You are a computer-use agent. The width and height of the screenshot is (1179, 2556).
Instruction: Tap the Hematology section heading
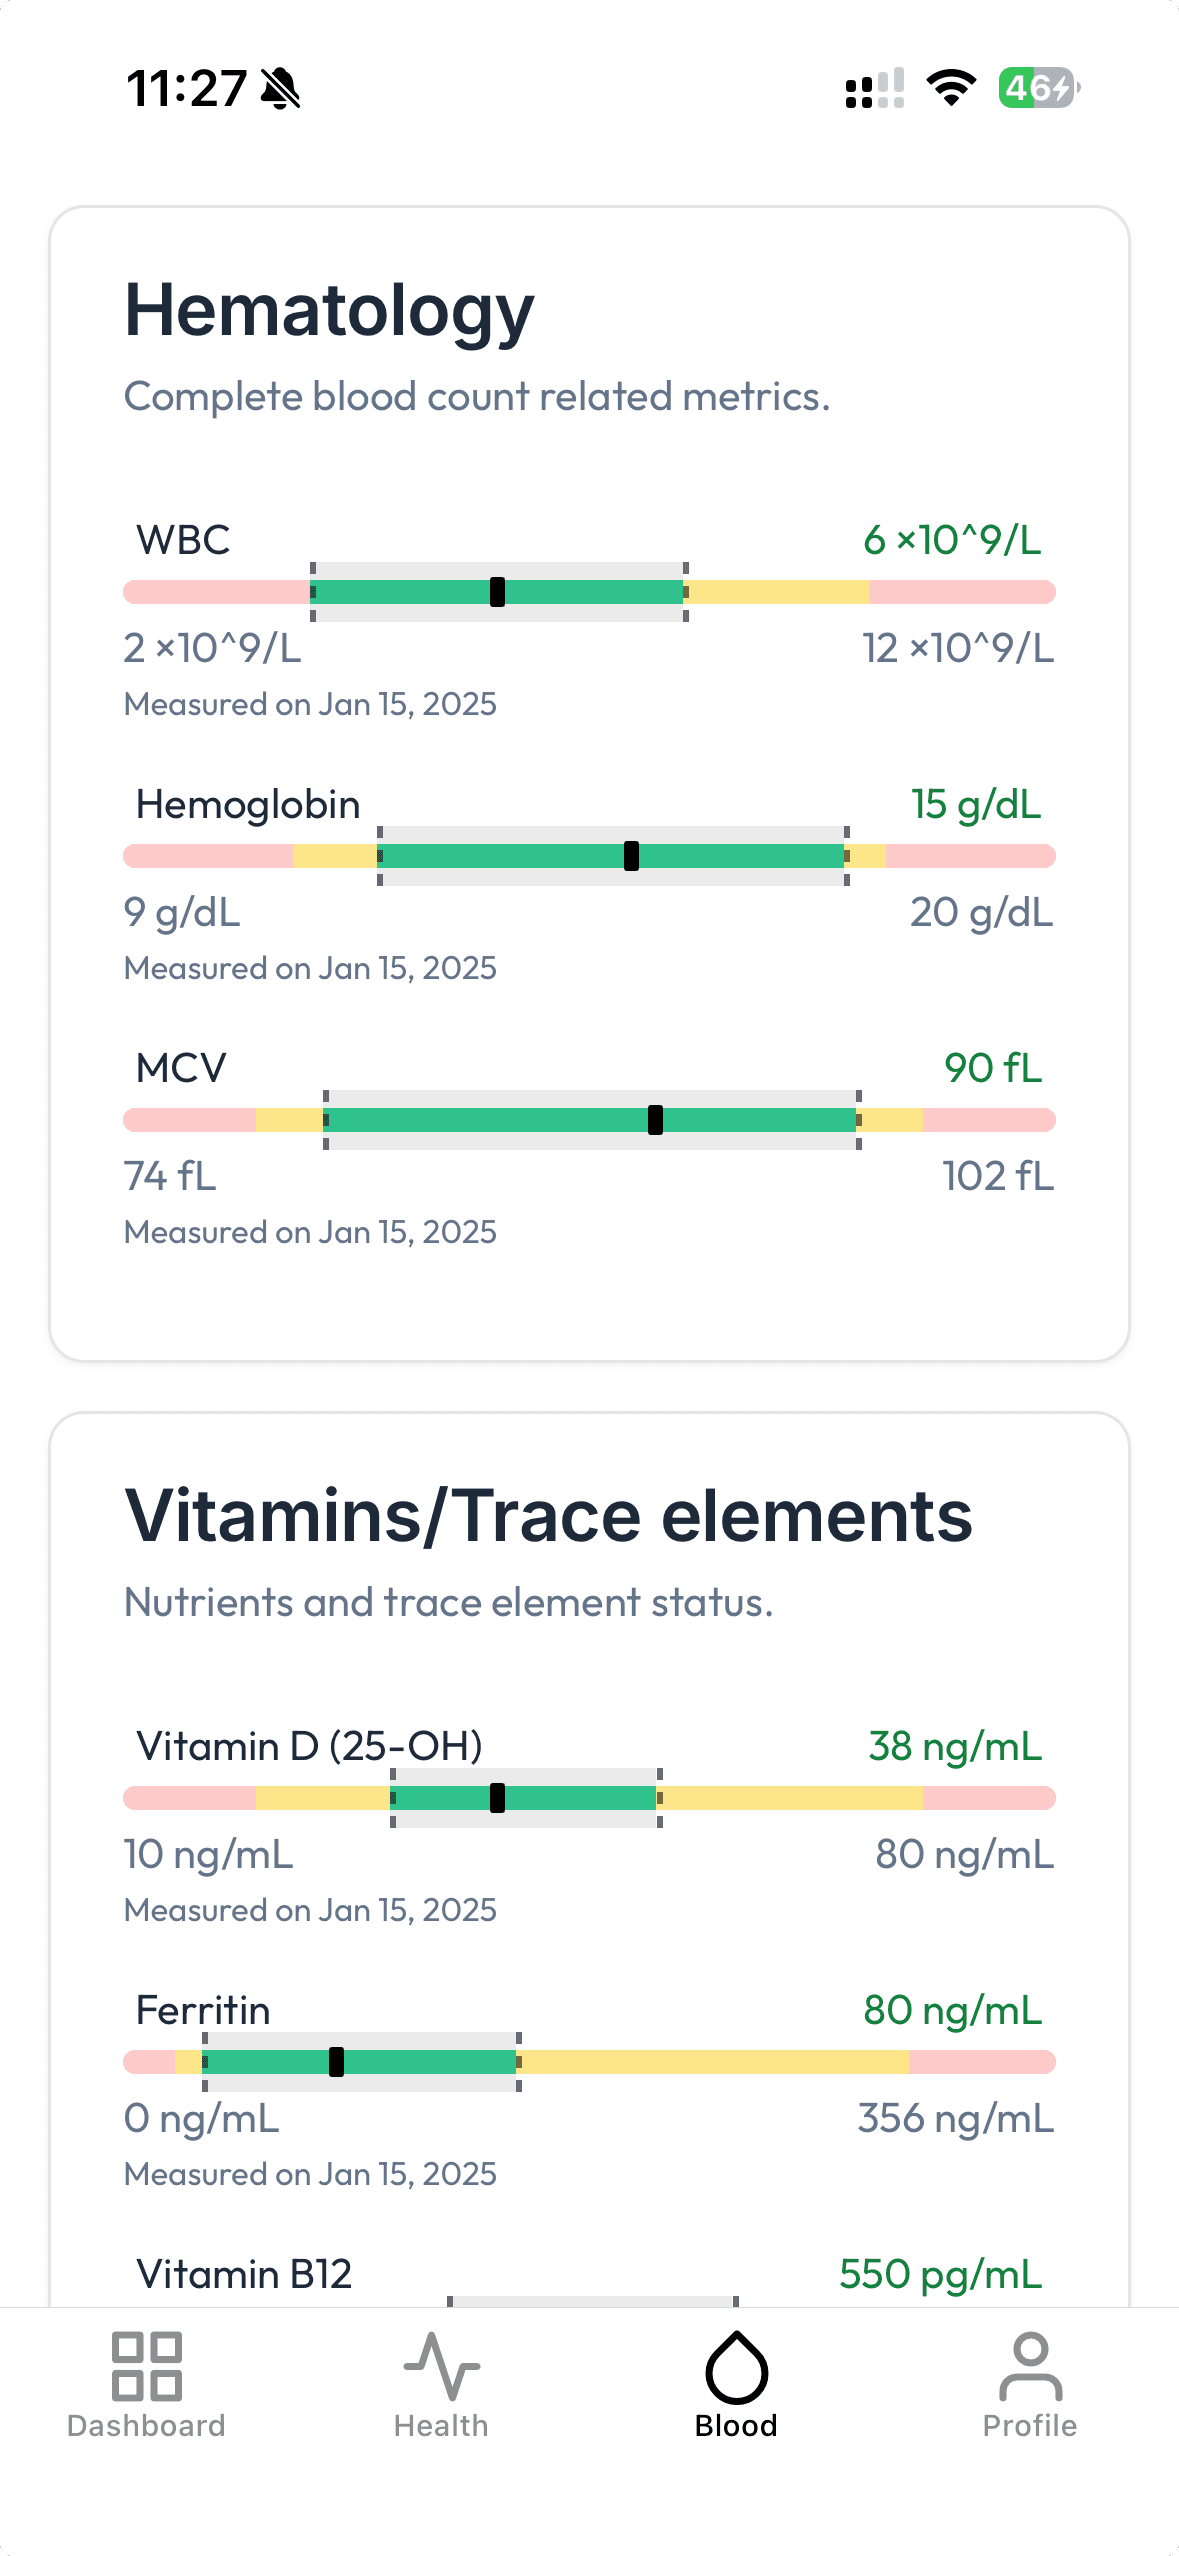[x=329, y=311]
